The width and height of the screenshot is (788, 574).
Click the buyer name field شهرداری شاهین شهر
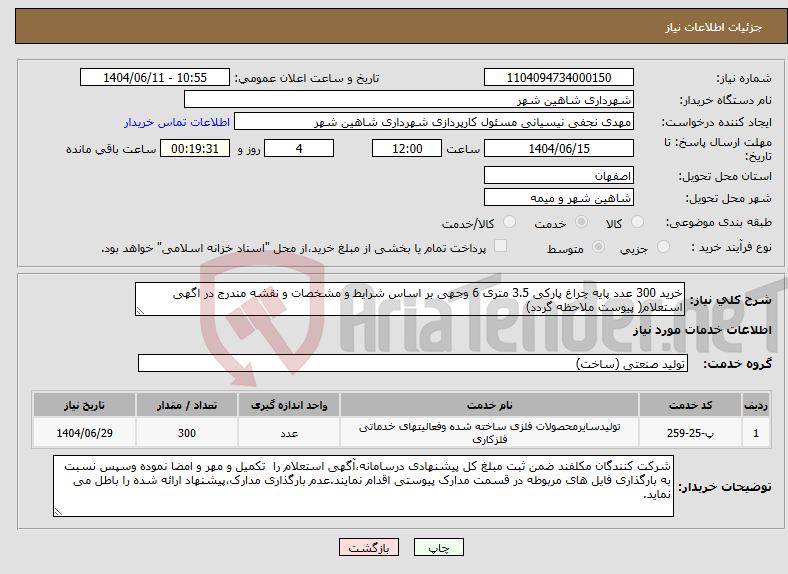tap(409, 100)
